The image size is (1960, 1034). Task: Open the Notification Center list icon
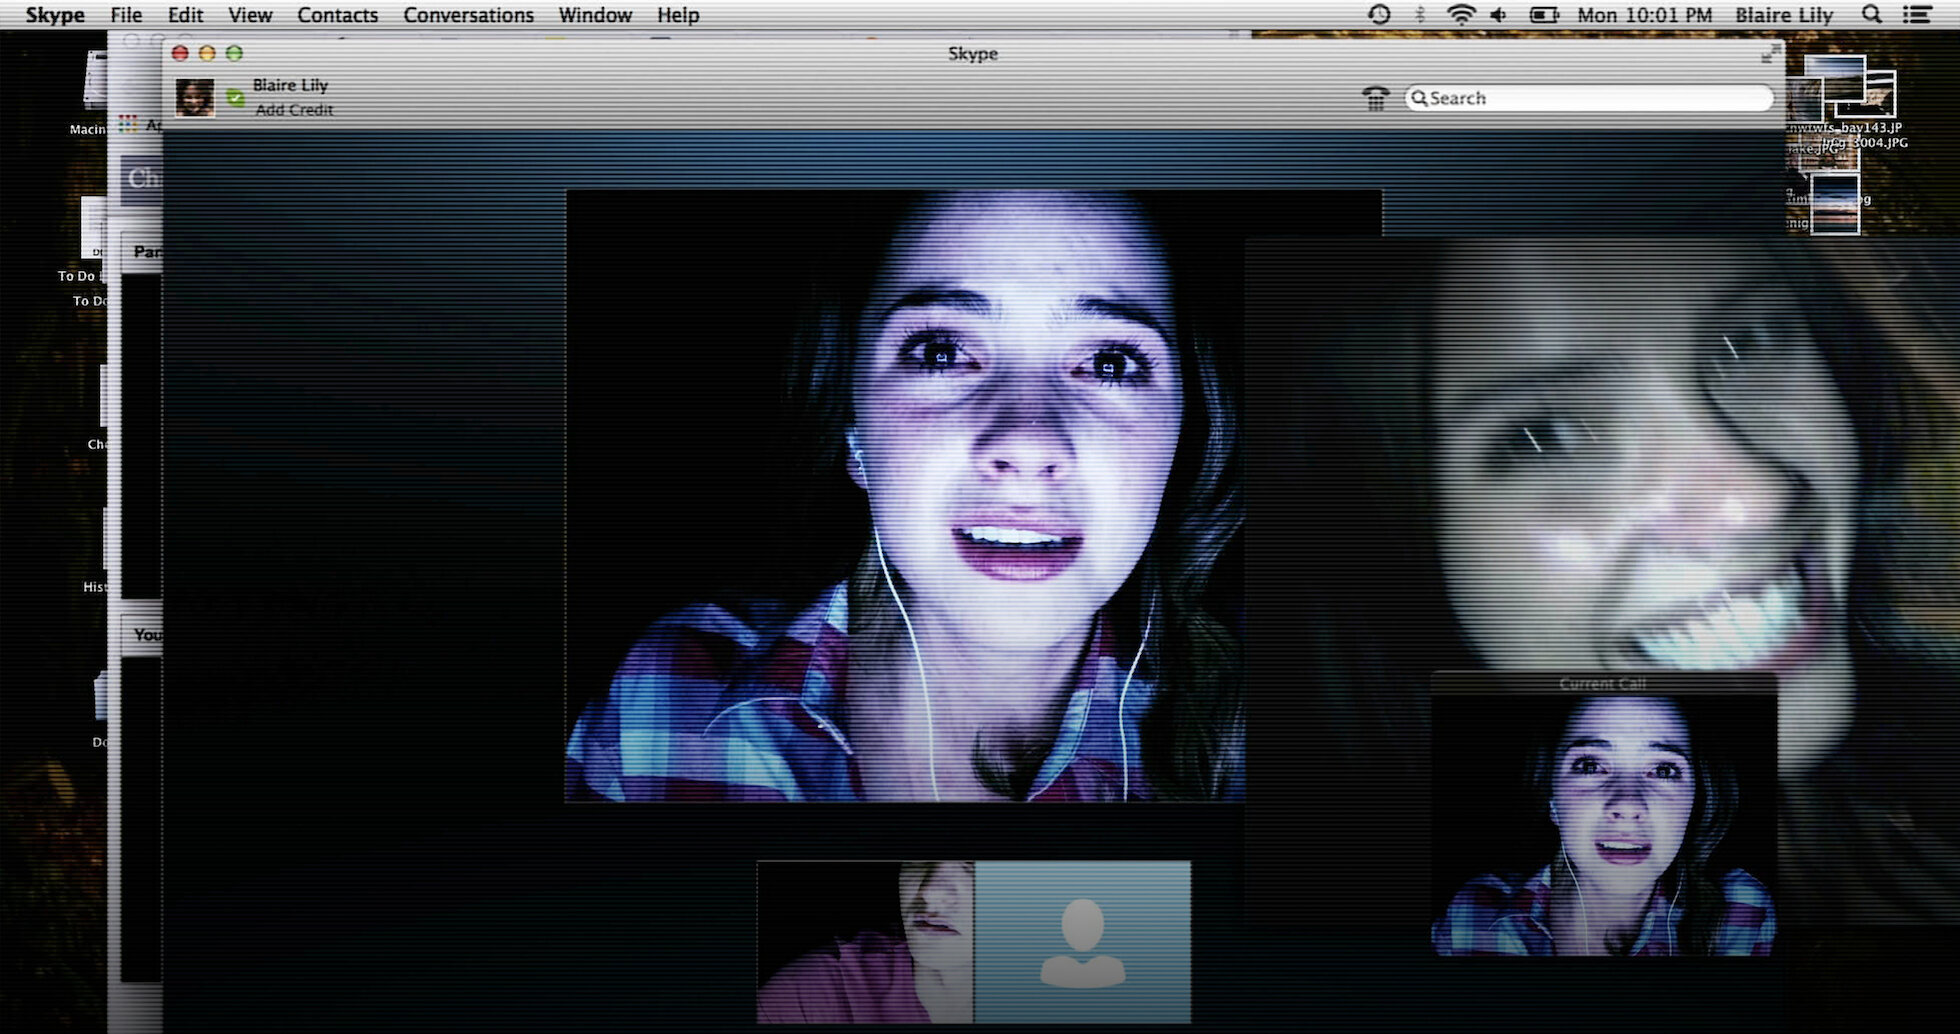[x=1917, y=15]
